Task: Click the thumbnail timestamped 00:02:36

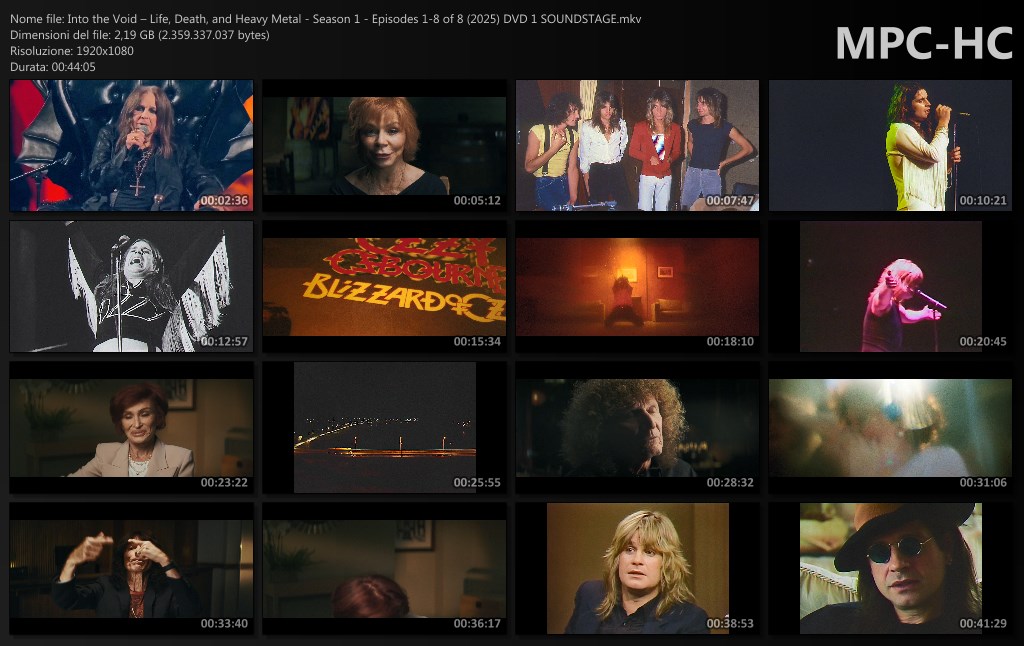Action: pos(131,146)
